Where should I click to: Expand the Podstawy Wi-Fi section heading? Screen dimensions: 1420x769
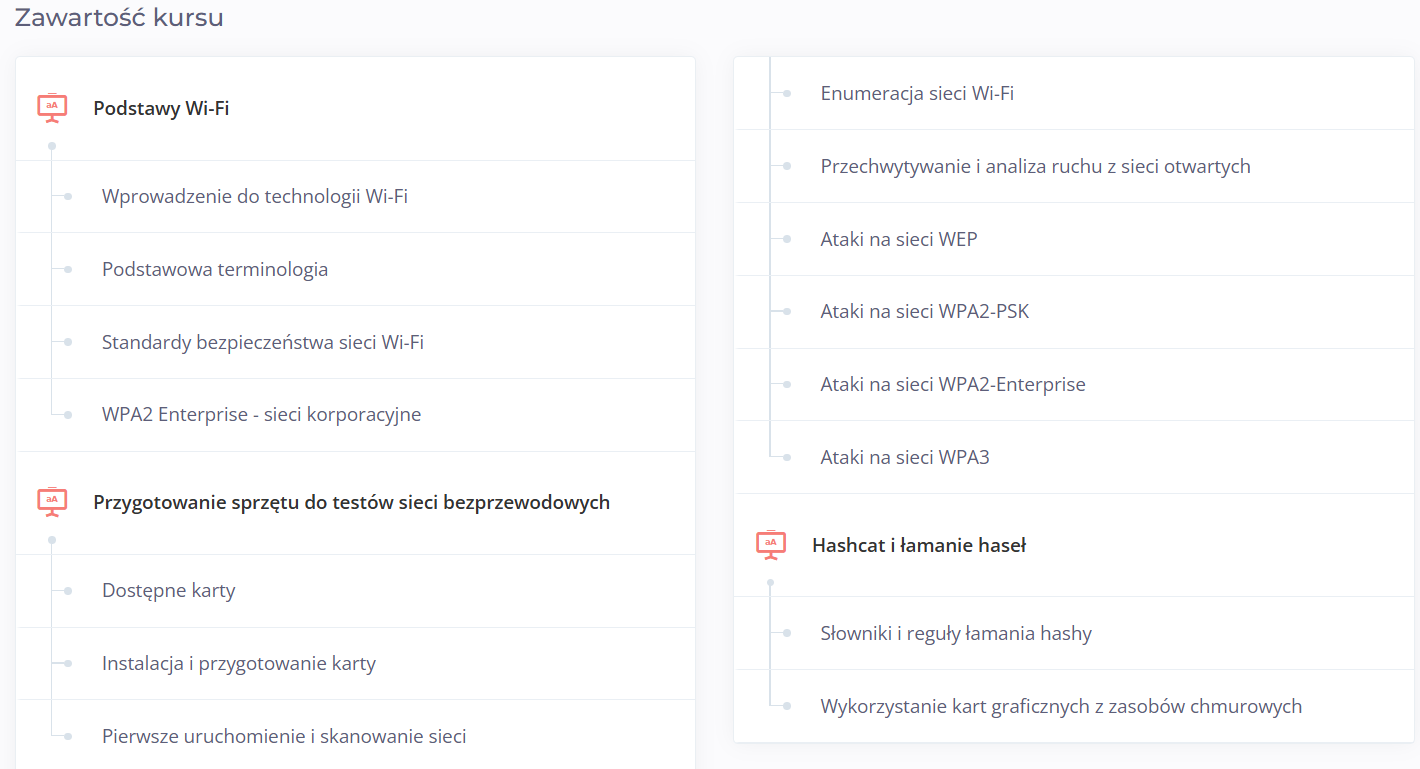point(161,108)
